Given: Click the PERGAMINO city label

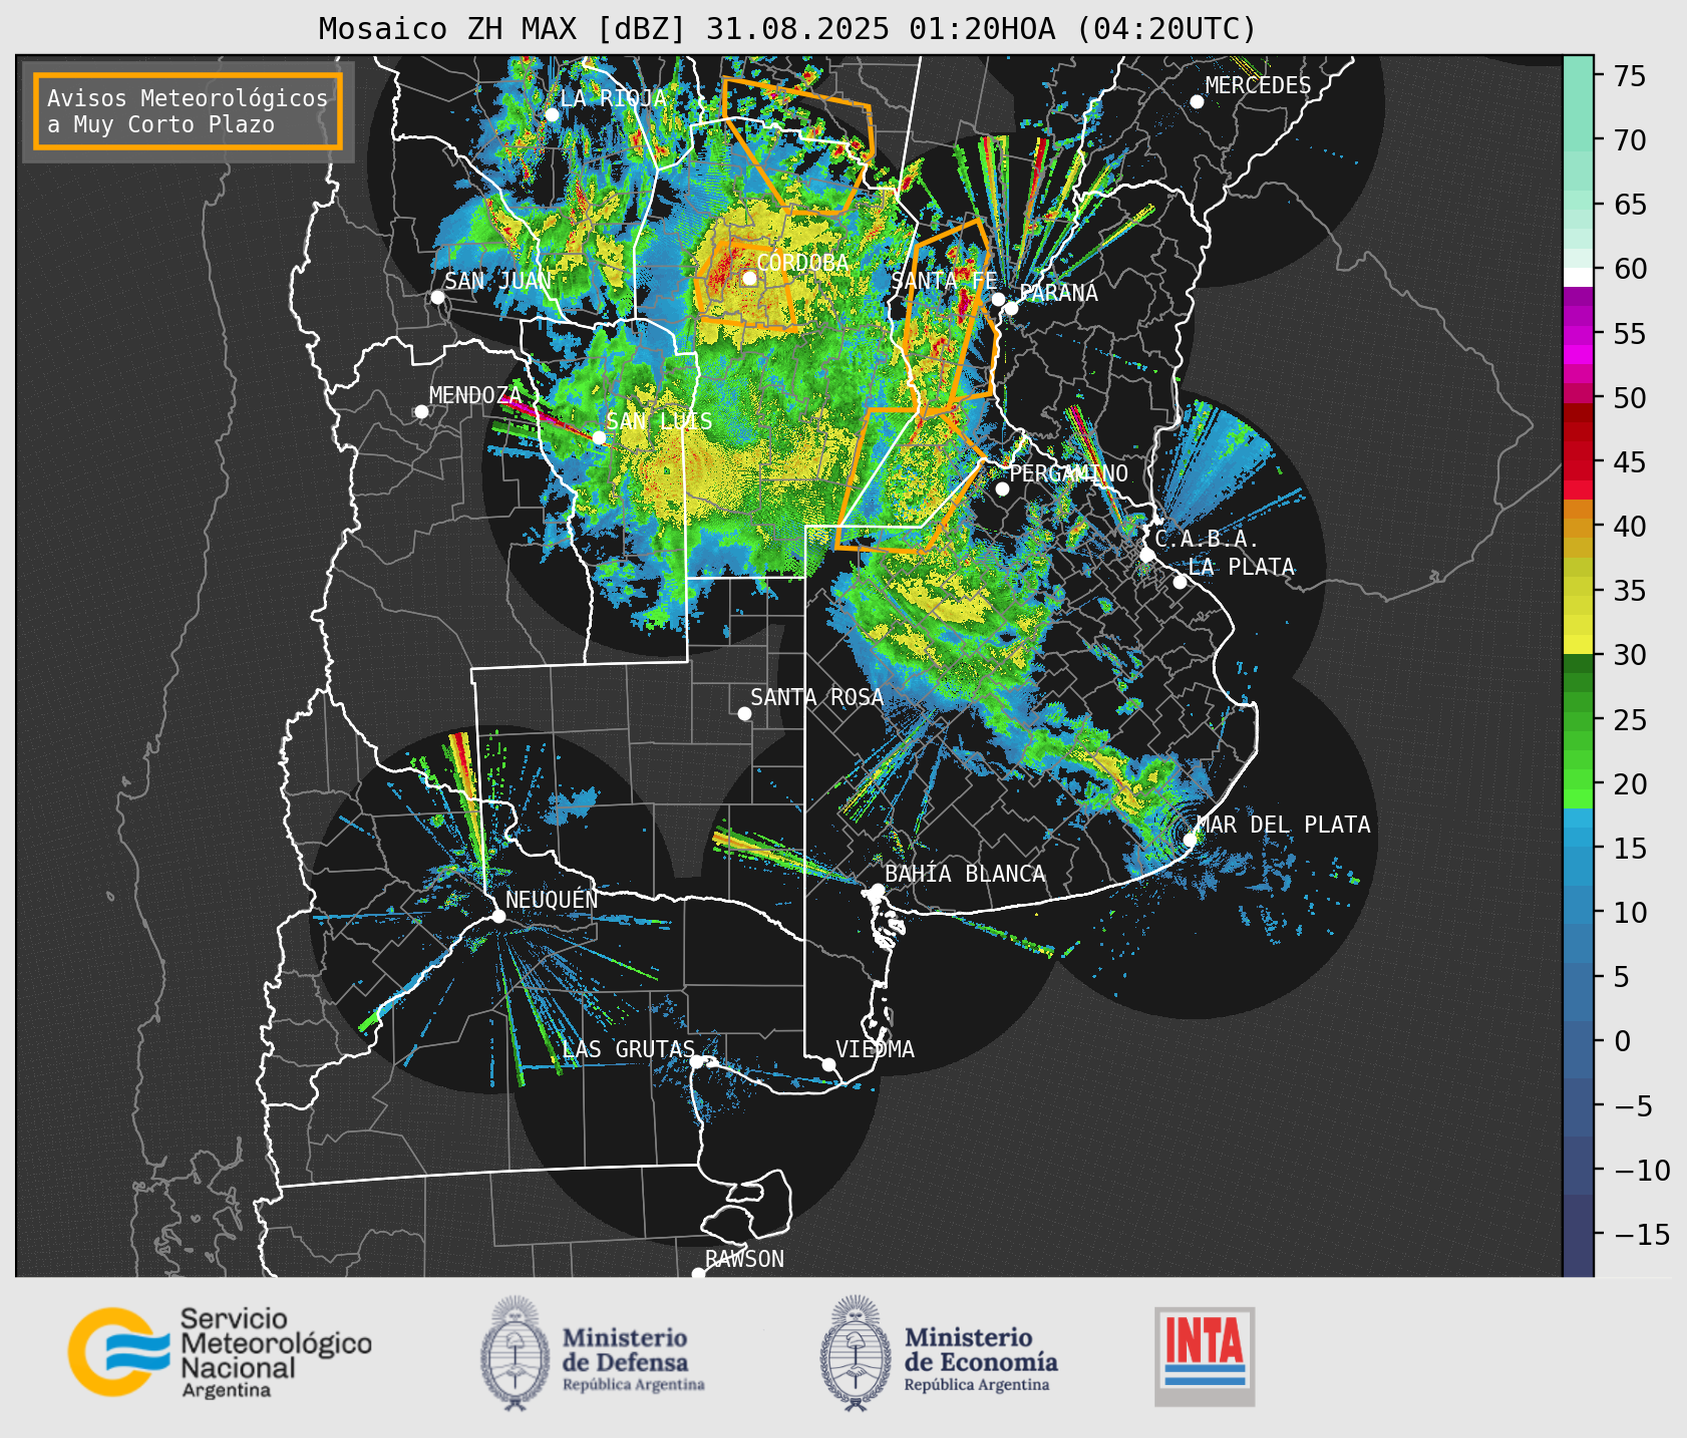Looking at the screenshot, I should point(1068,473).
